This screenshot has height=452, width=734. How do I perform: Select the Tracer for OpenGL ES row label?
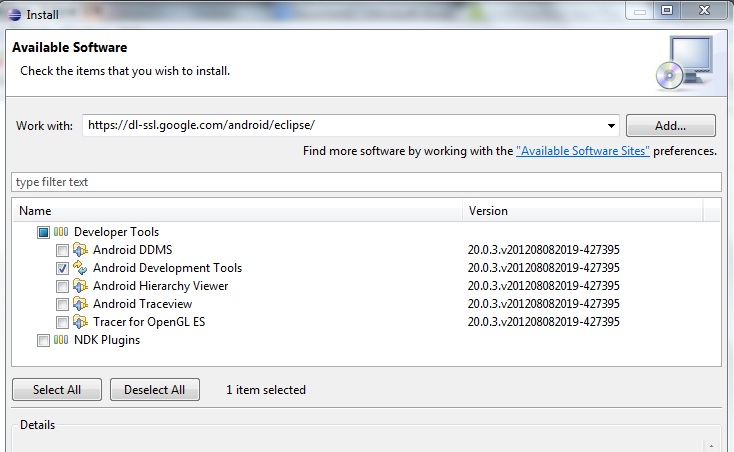tap(149, 322)
